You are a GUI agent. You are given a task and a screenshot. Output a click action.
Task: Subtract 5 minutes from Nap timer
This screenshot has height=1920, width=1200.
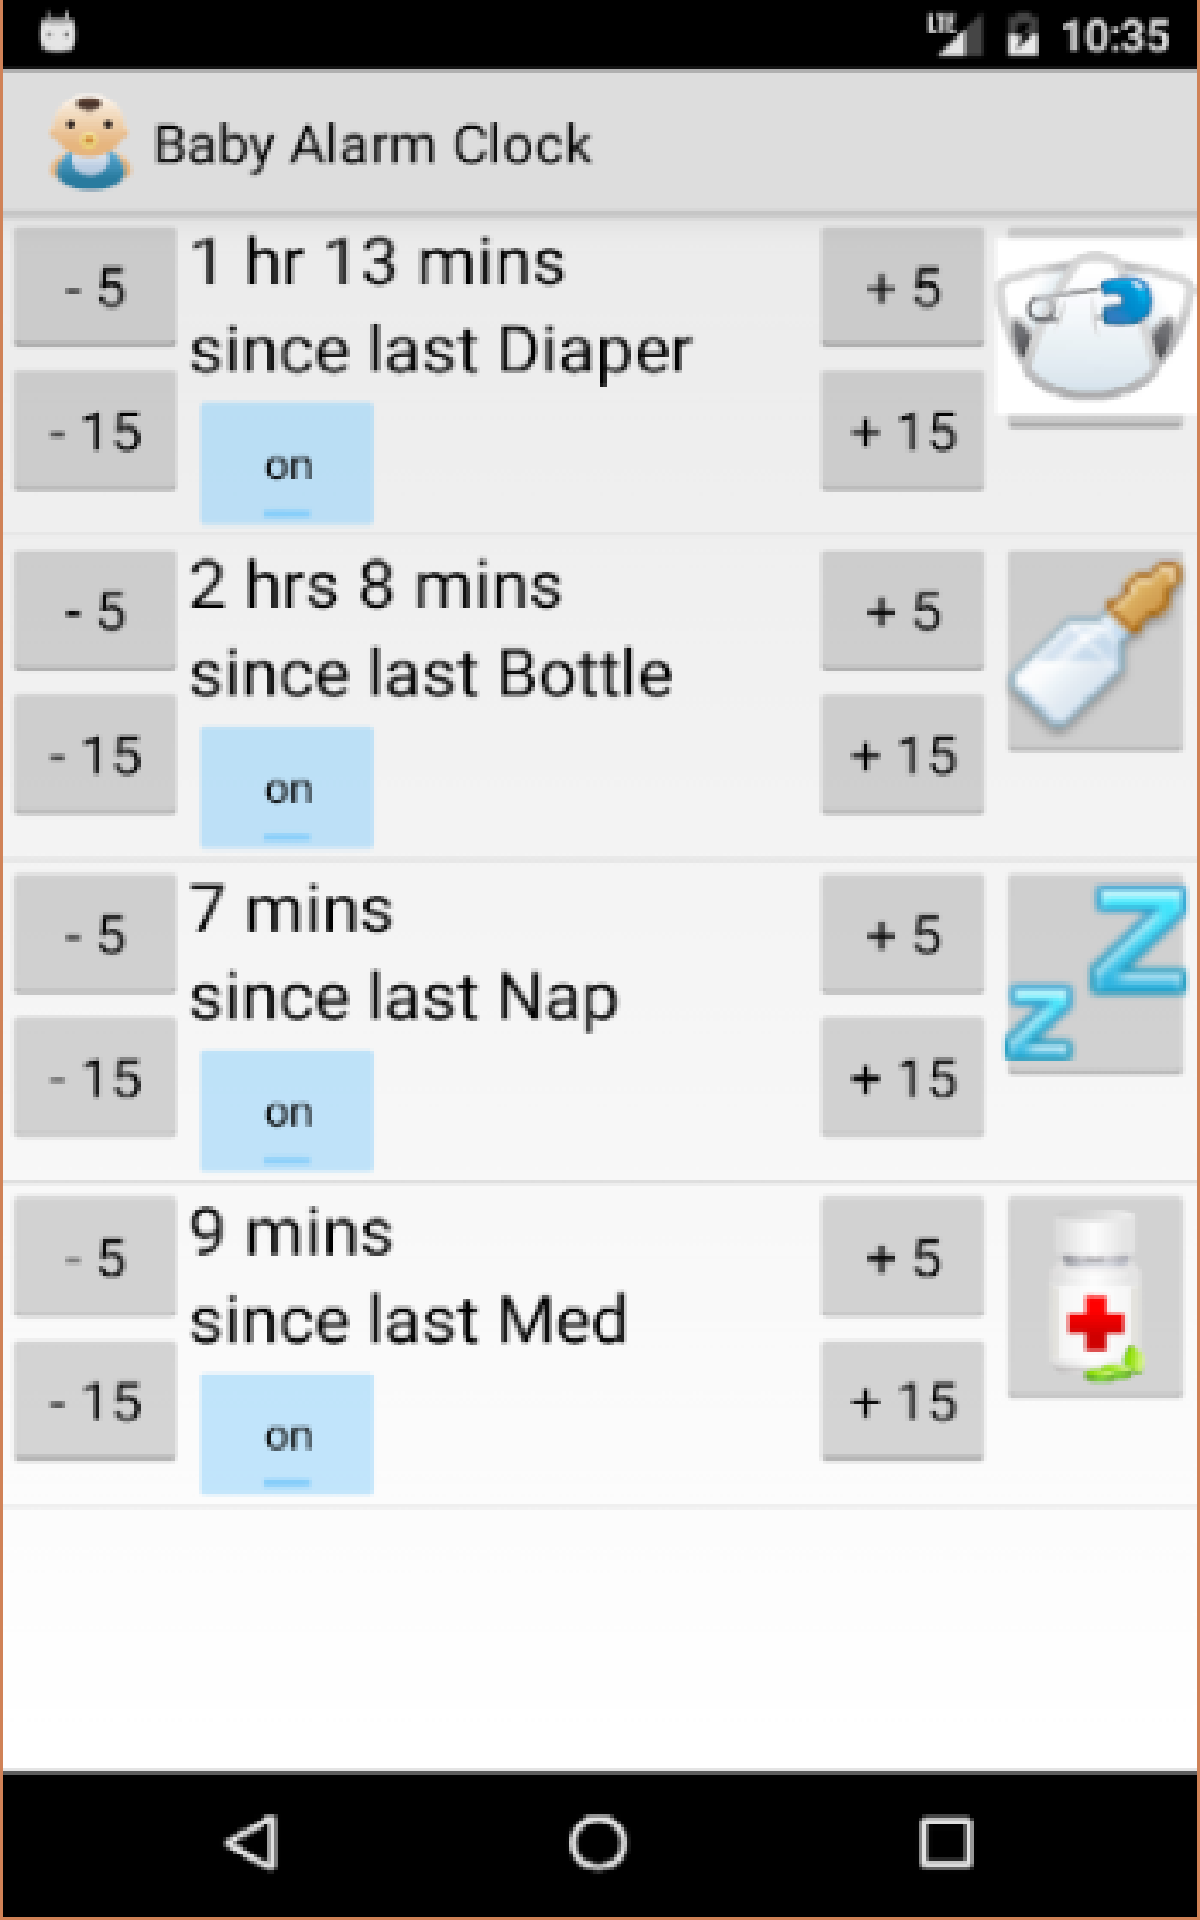tap(95, 934)
